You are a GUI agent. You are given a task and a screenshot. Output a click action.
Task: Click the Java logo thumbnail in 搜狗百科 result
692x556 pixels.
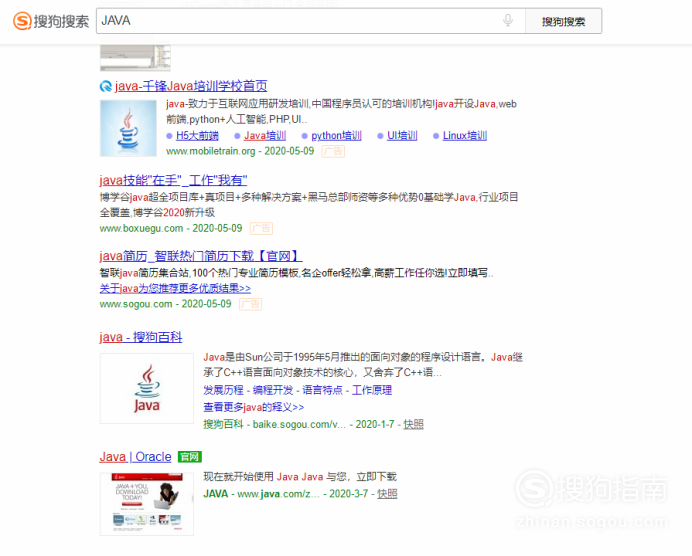click(147, 388)
